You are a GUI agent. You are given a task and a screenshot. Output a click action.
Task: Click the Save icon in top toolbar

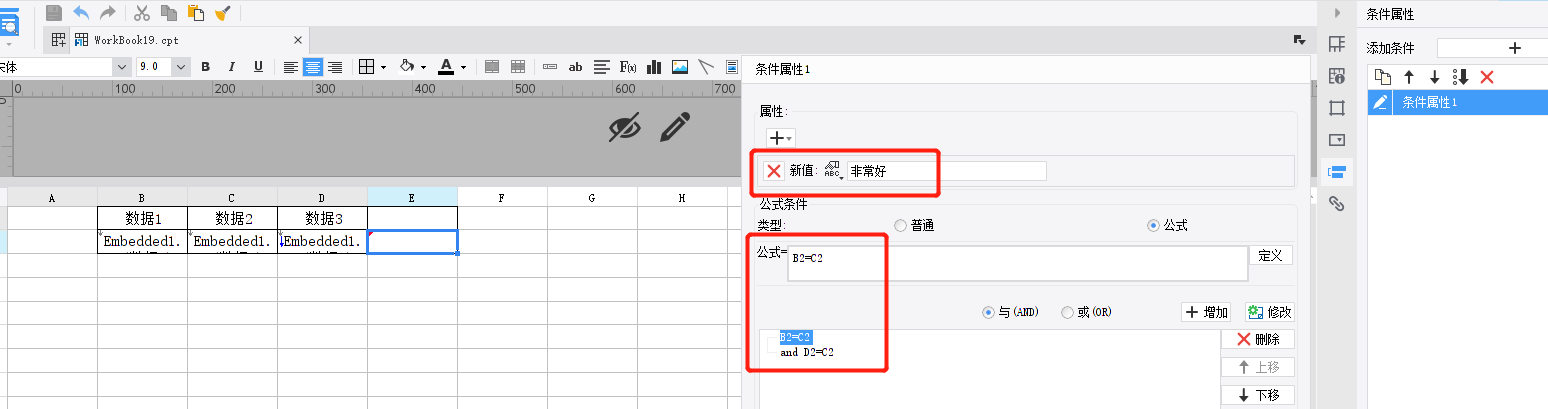[x=54, y=13]
